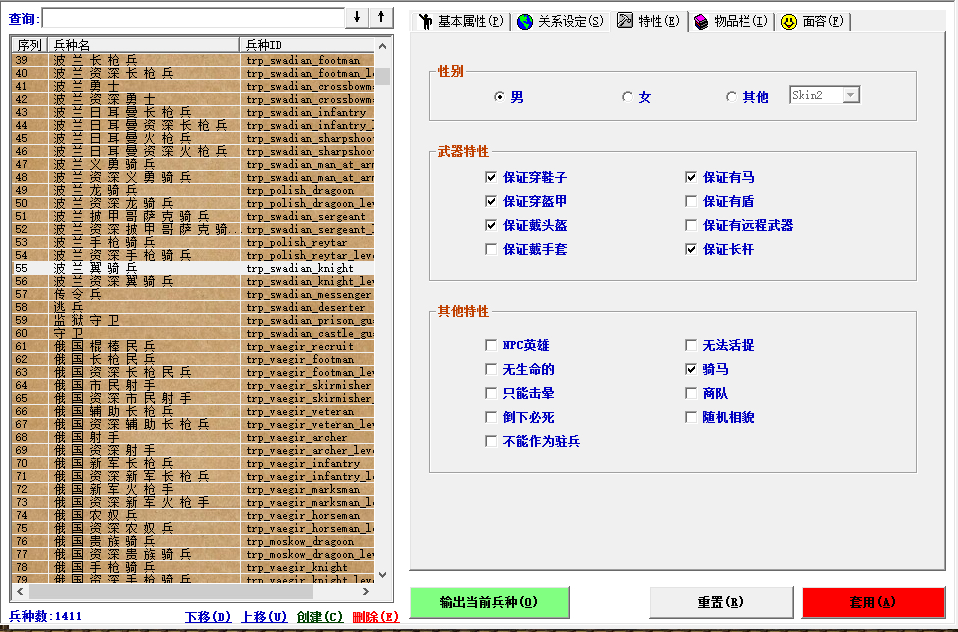958x632 pixels.
Task: Click in the 查询 search input field
Action: (x=192, y=18)
